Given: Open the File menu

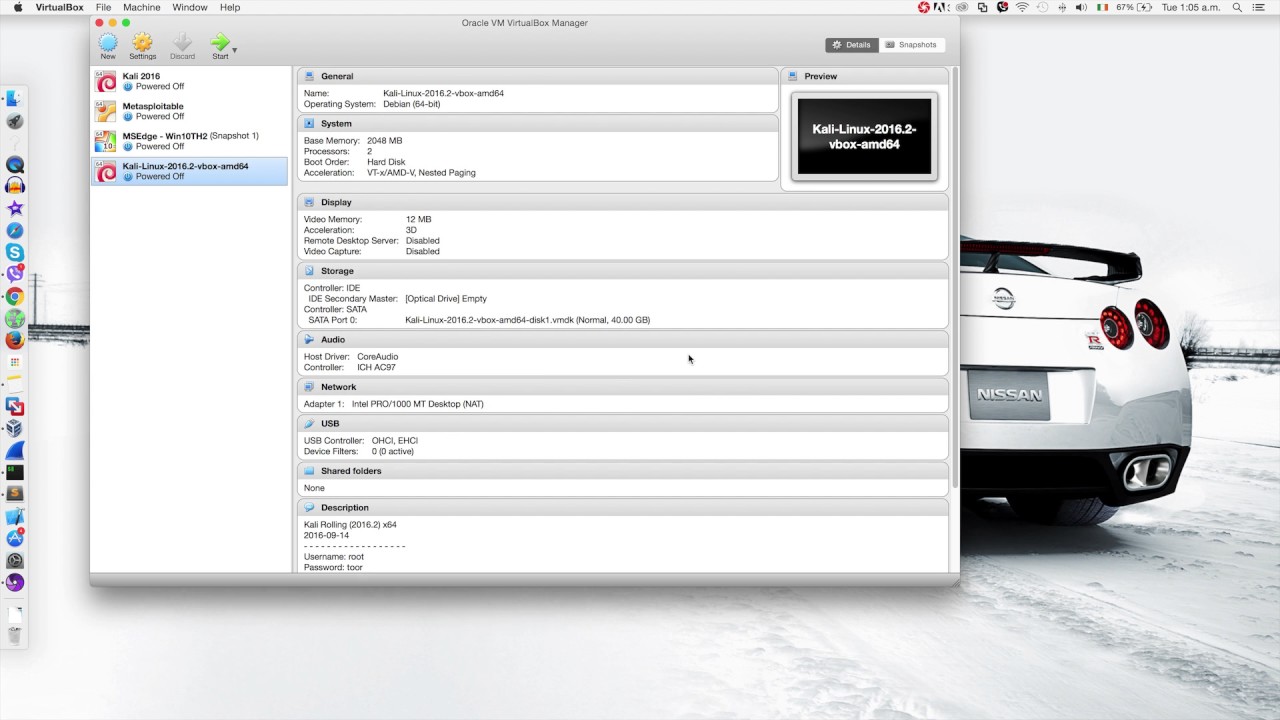Looking at the screenshot, I should (103, 7).
